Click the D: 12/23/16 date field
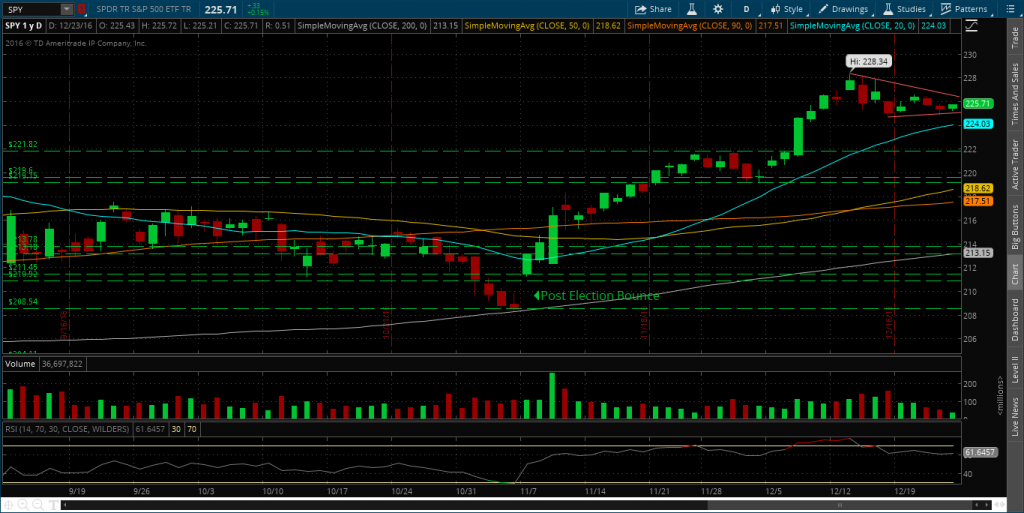 tap(71, 25)
